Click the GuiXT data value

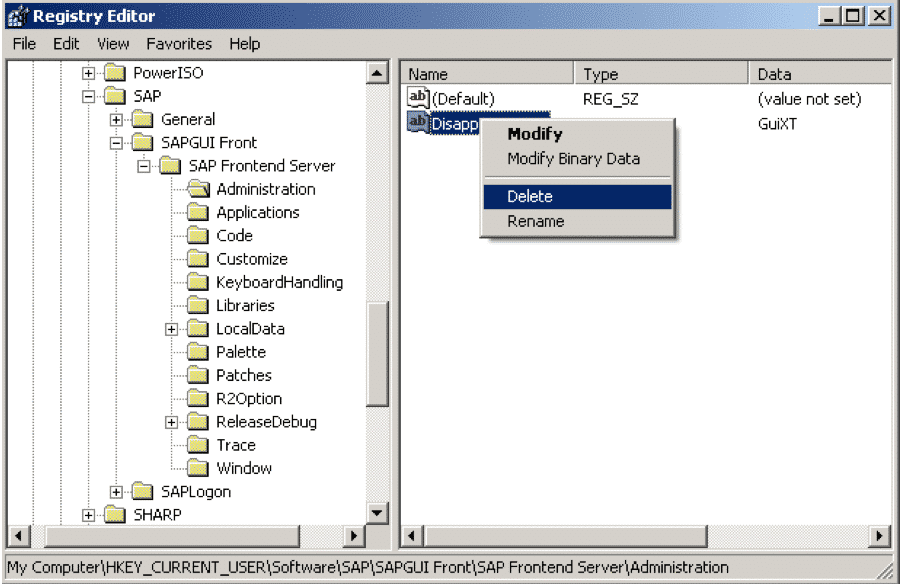(x=777, y=124)
